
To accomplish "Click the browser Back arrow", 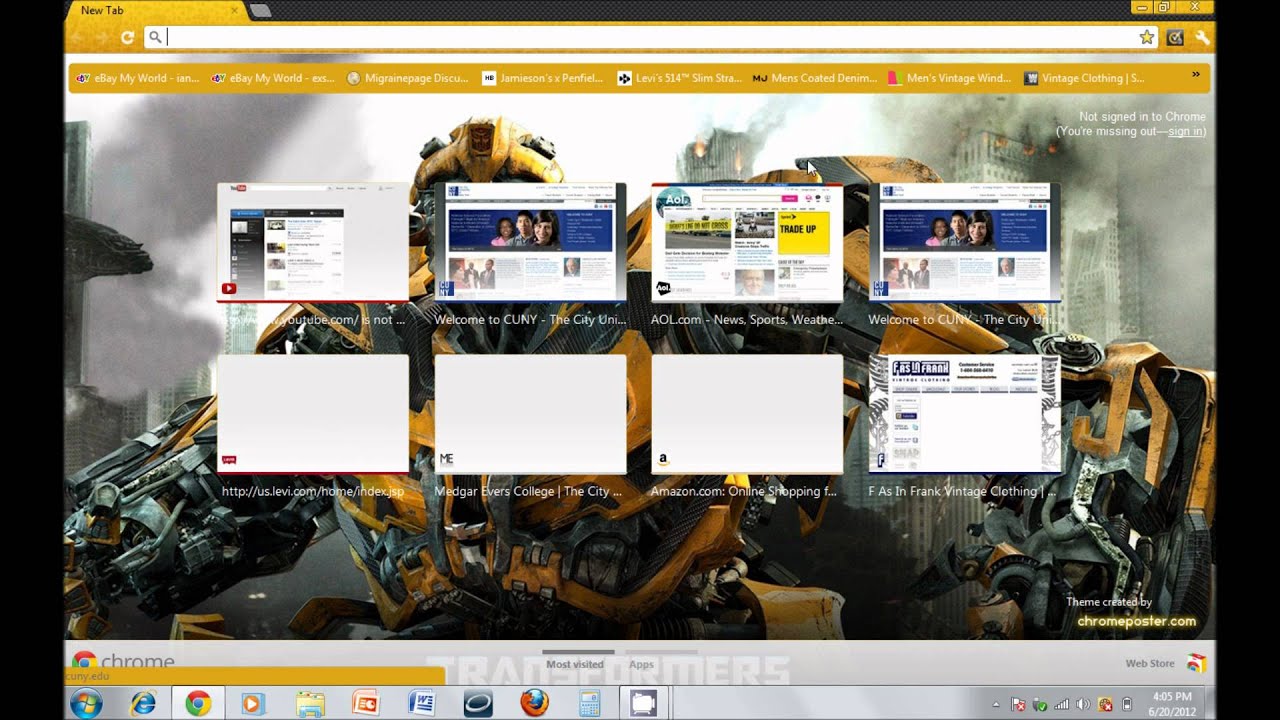I will (80, 37).
